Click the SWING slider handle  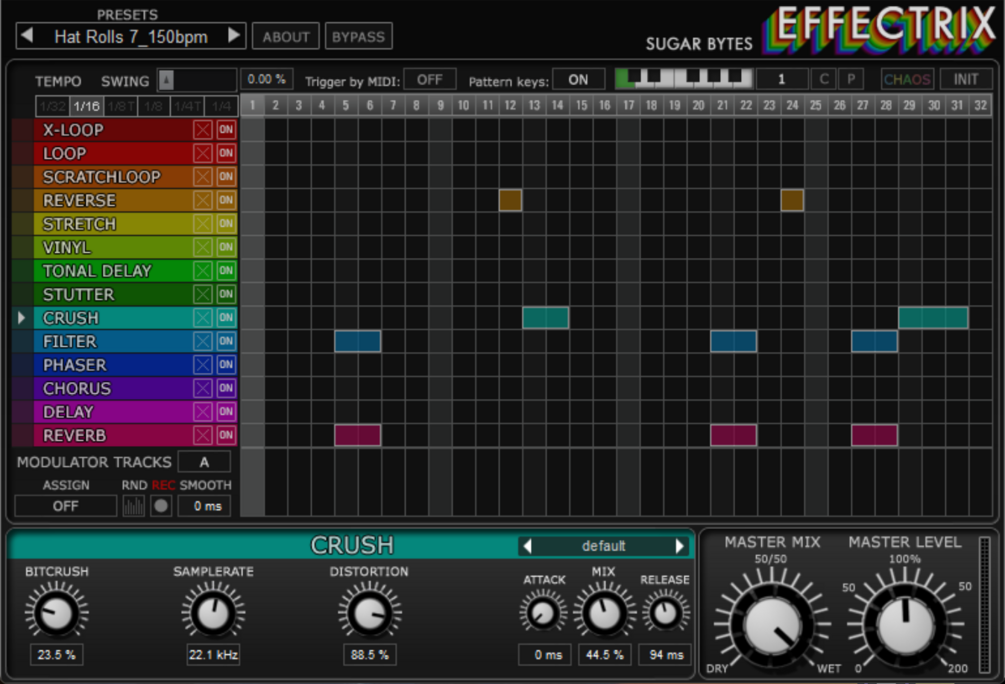(166, 80)
